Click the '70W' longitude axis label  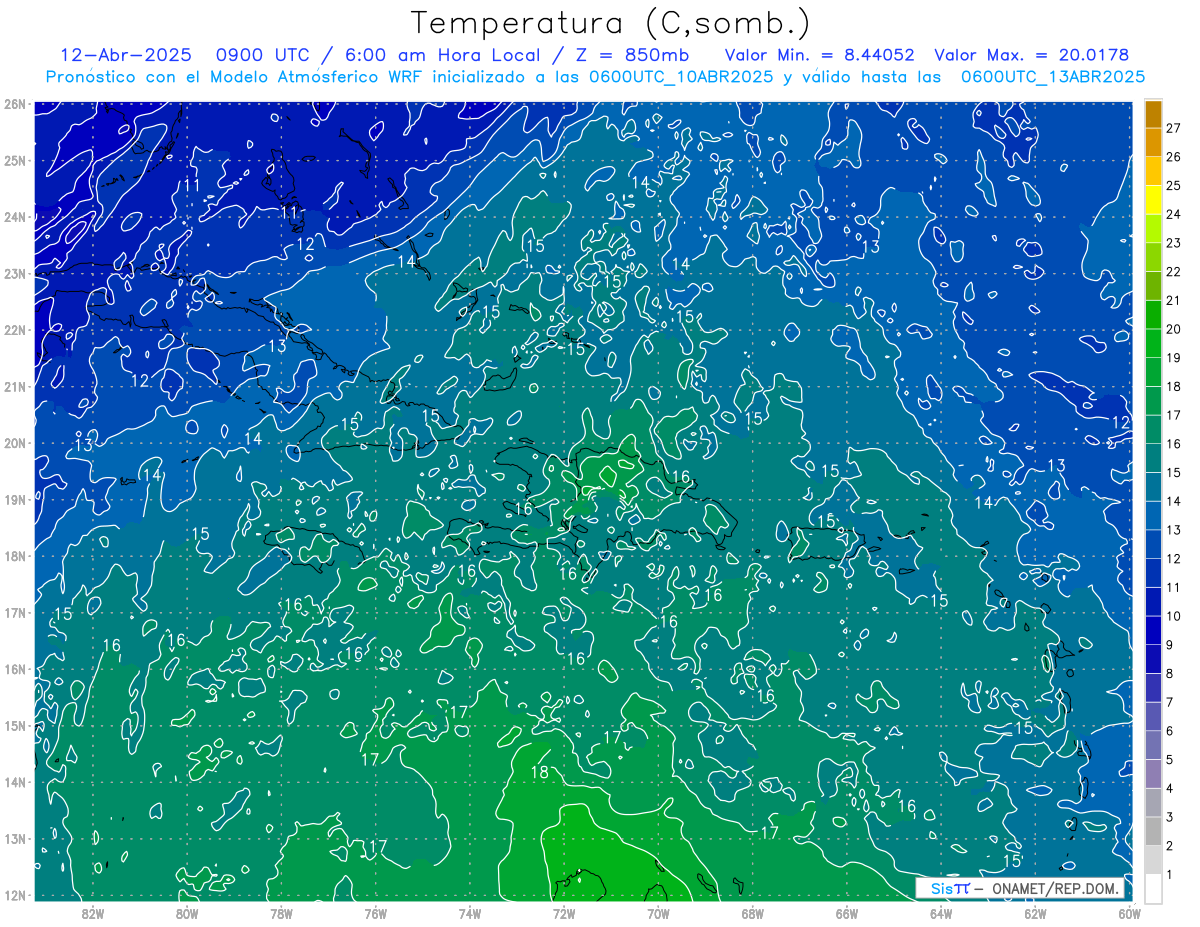point(658,913)
